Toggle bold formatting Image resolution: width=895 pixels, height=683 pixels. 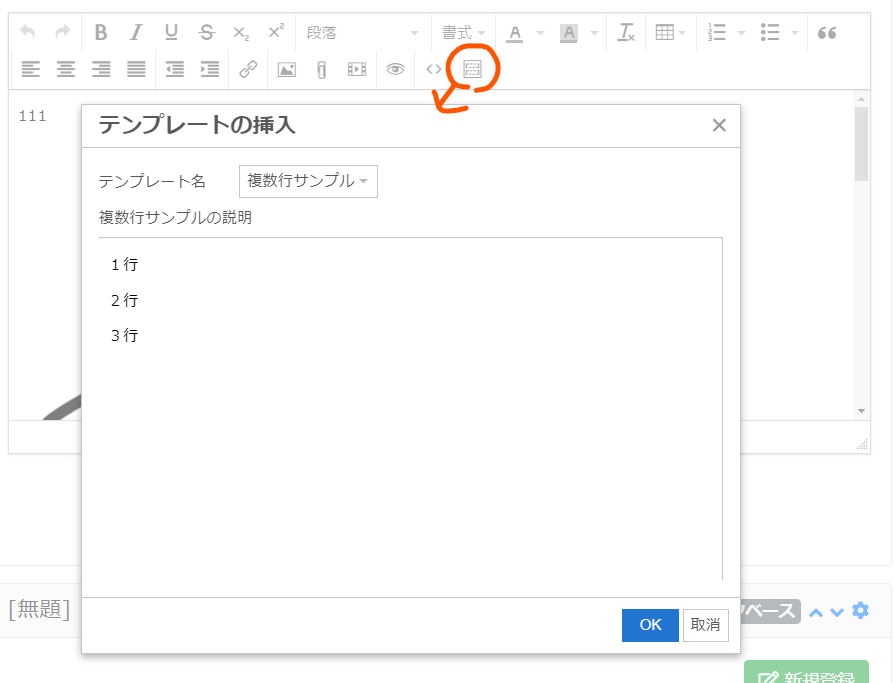pyautogui.click(x=100, y=32)
